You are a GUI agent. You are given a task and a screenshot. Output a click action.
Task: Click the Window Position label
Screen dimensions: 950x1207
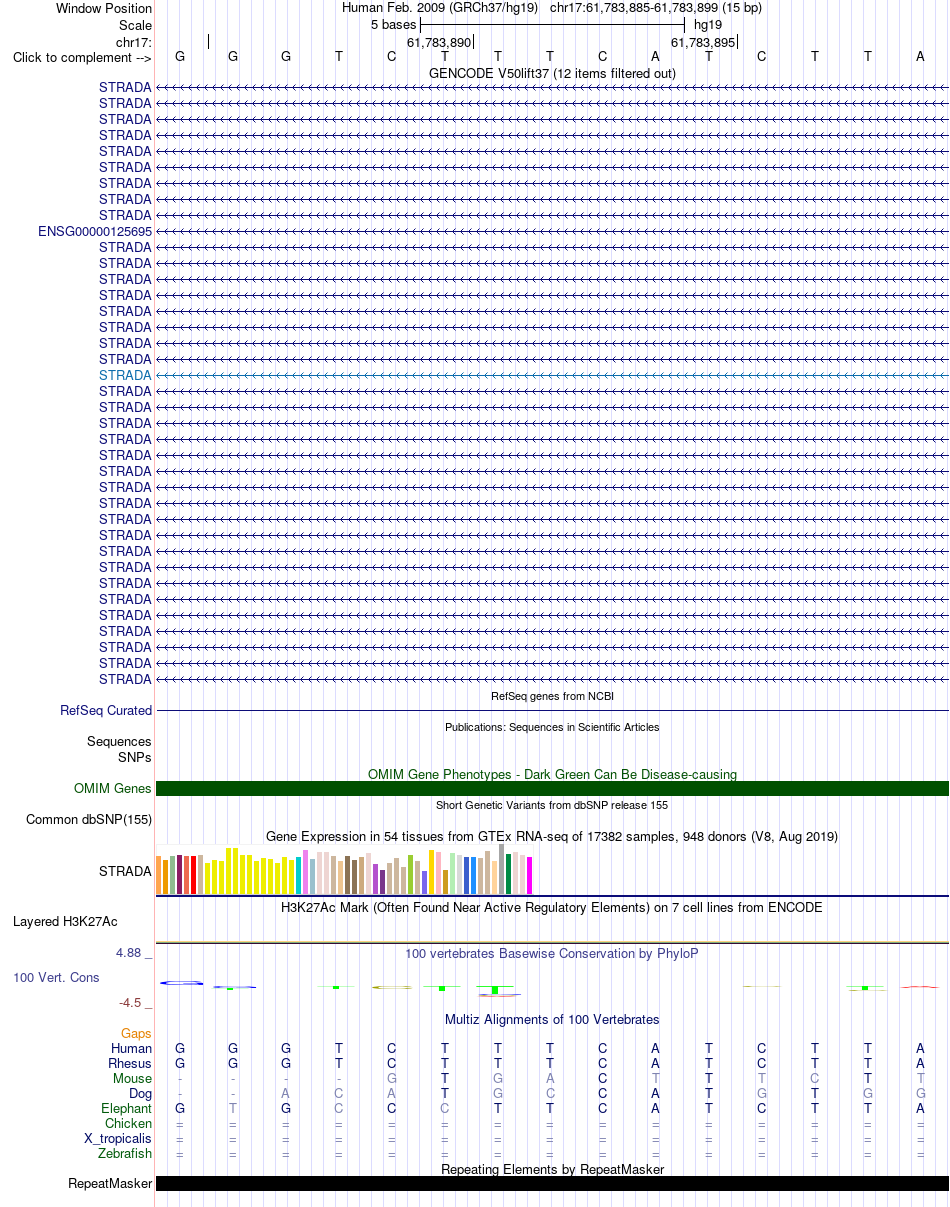[104, 8]
